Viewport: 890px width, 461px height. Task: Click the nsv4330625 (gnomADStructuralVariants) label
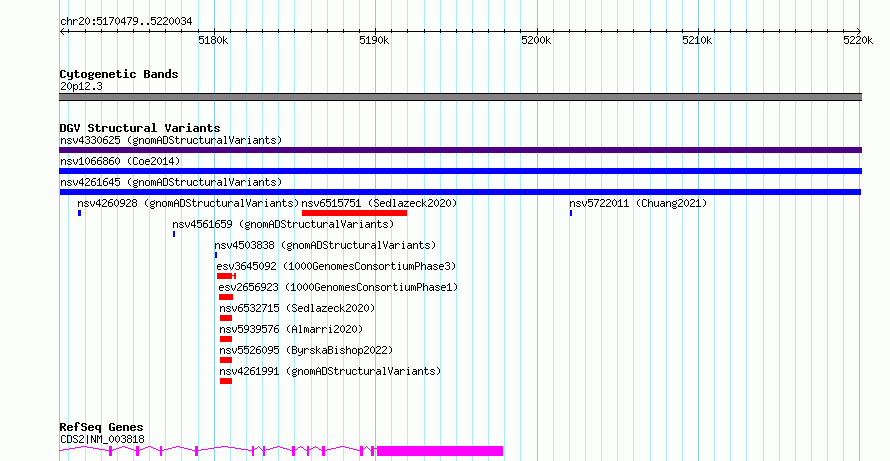(171, 140)
